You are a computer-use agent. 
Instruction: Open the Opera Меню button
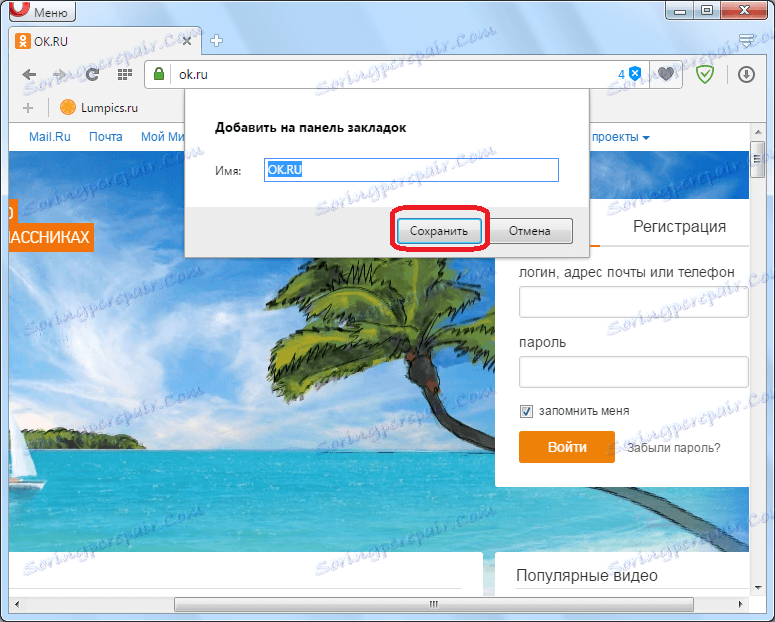(x=43, y=11)
